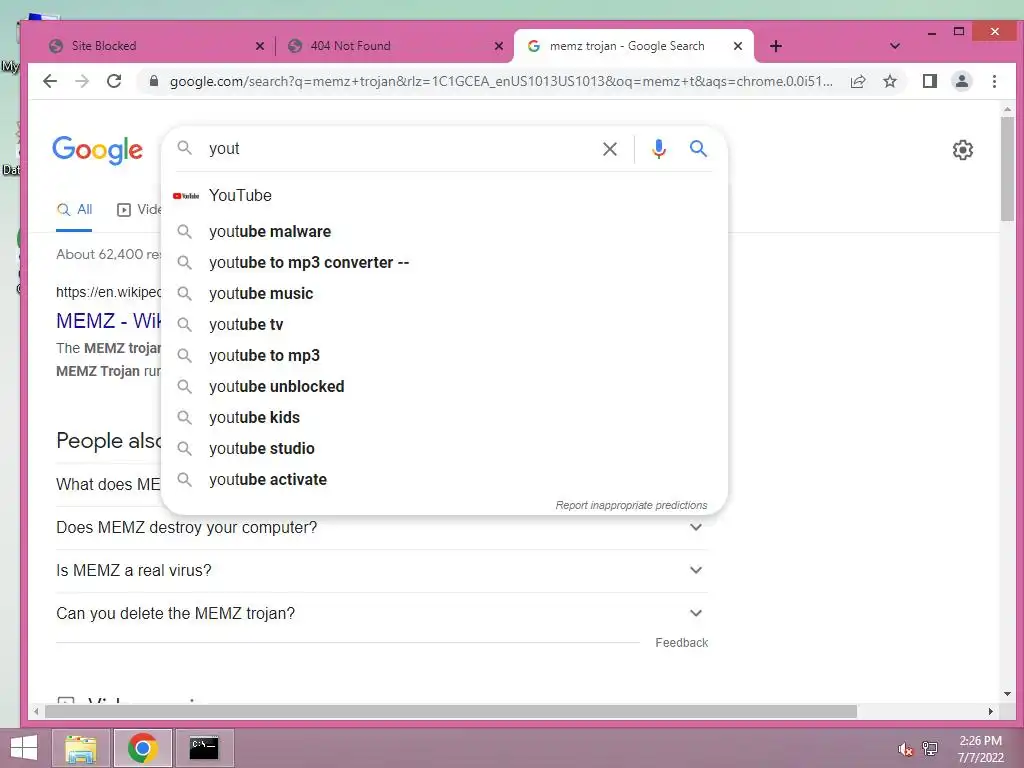Clear the search box text
Image resolution: width=1024 pixels, height=768 pixels.
click(x=610, y=150)
